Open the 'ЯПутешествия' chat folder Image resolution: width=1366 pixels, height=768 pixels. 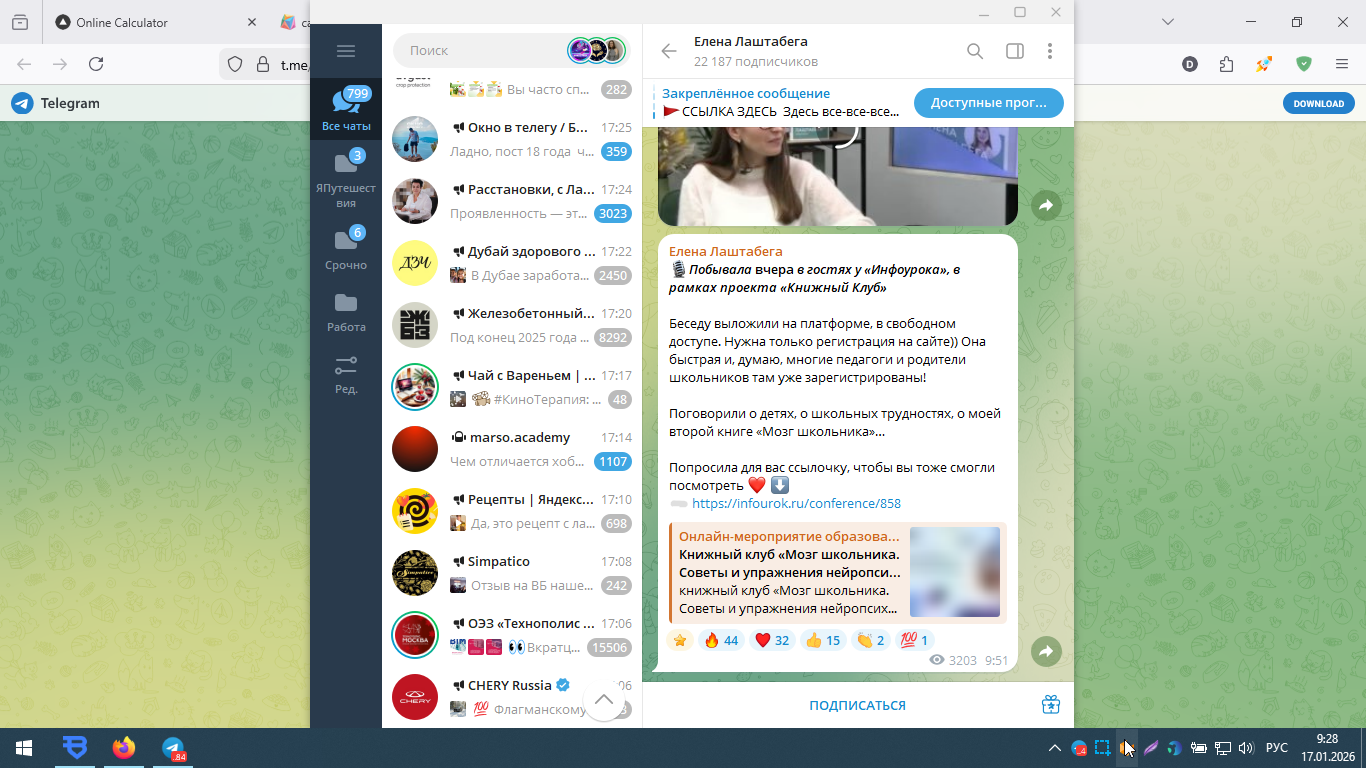pyautogui.click(x=346, y=179)
